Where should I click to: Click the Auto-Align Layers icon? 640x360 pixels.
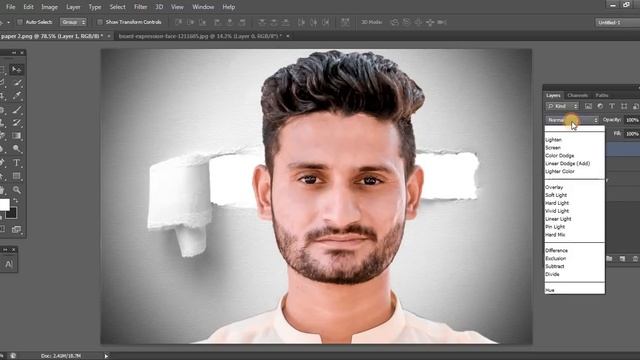tap(345, 22)
